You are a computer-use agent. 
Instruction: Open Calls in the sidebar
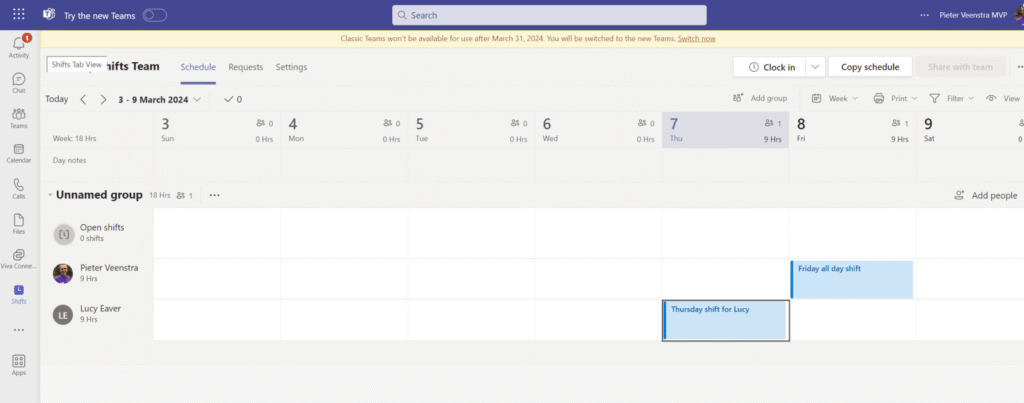coord(19,188)
